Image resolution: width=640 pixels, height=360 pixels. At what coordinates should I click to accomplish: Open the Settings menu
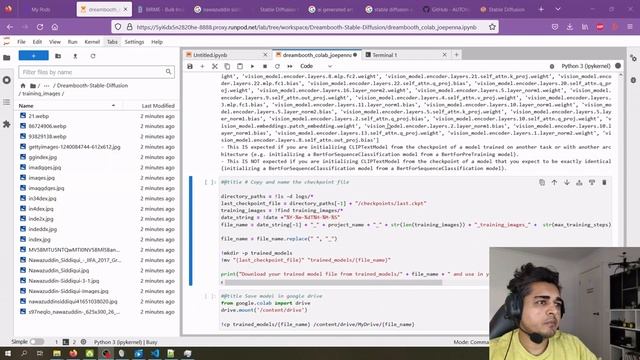tap(134, 42)
